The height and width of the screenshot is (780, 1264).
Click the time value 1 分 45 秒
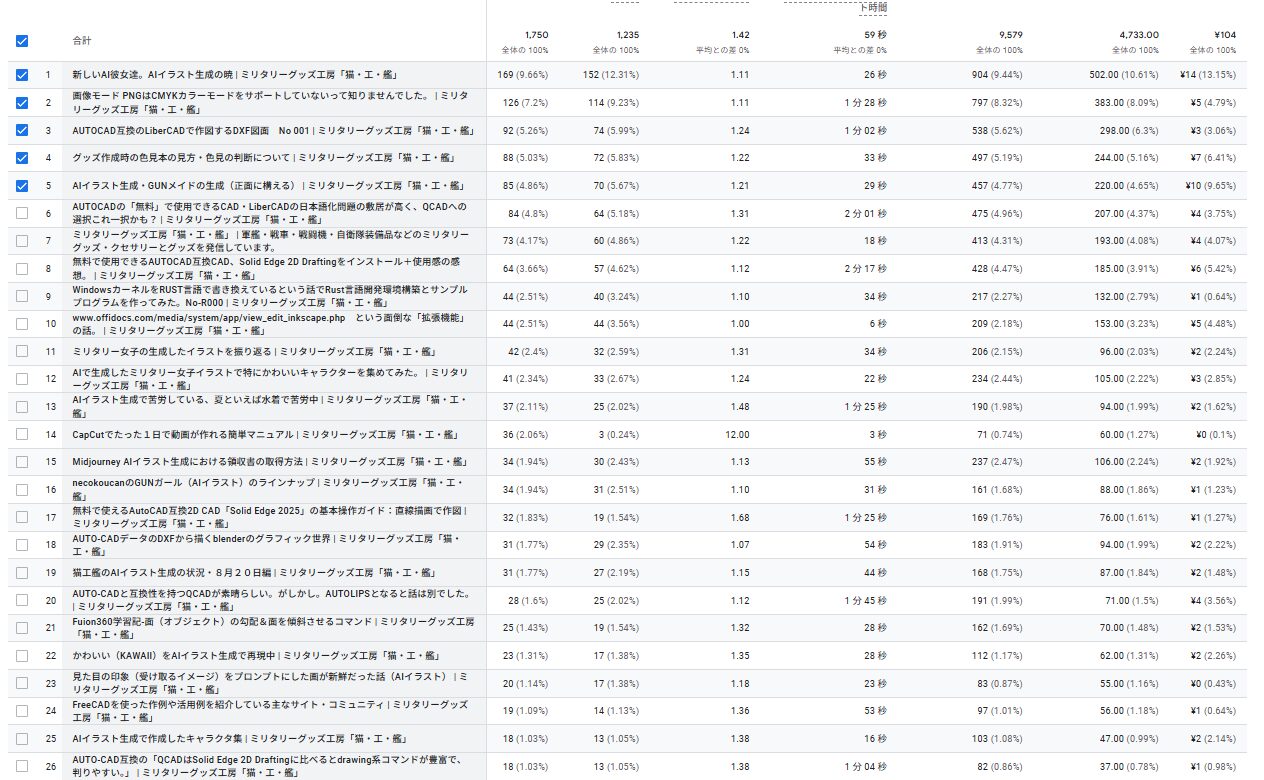click(x=868, y=600)
